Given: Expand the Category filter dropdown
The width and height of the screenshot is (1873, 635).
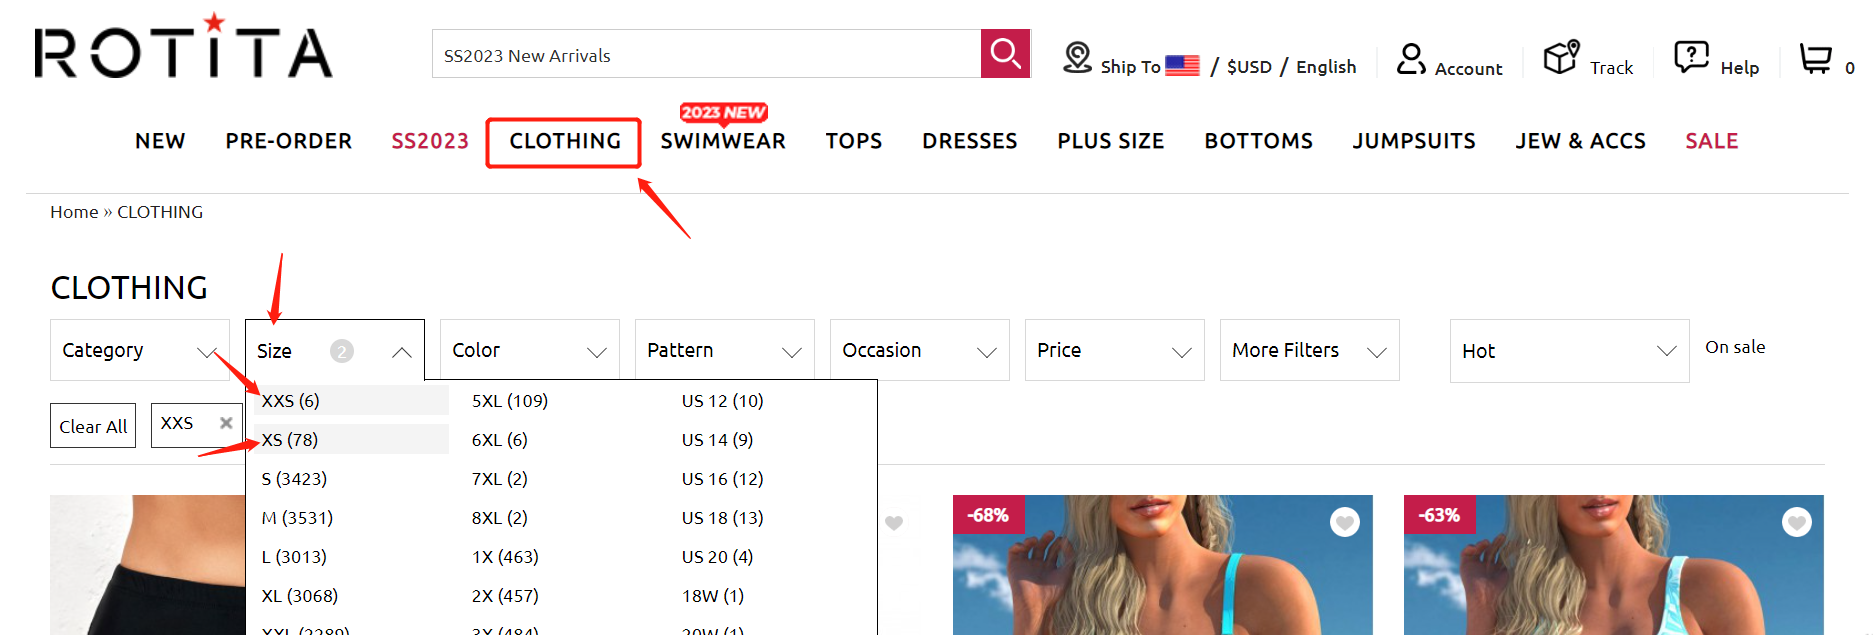Looking at the screenshot, I should pyautogui.click(x=139, y=350).
